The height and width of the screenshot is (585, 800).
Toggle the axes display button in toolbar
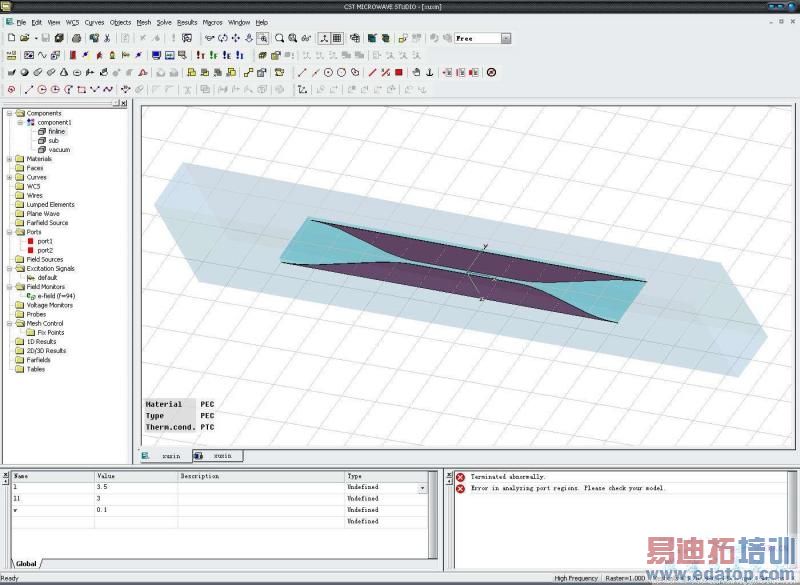pyautogui.click(x=324, y=38)
